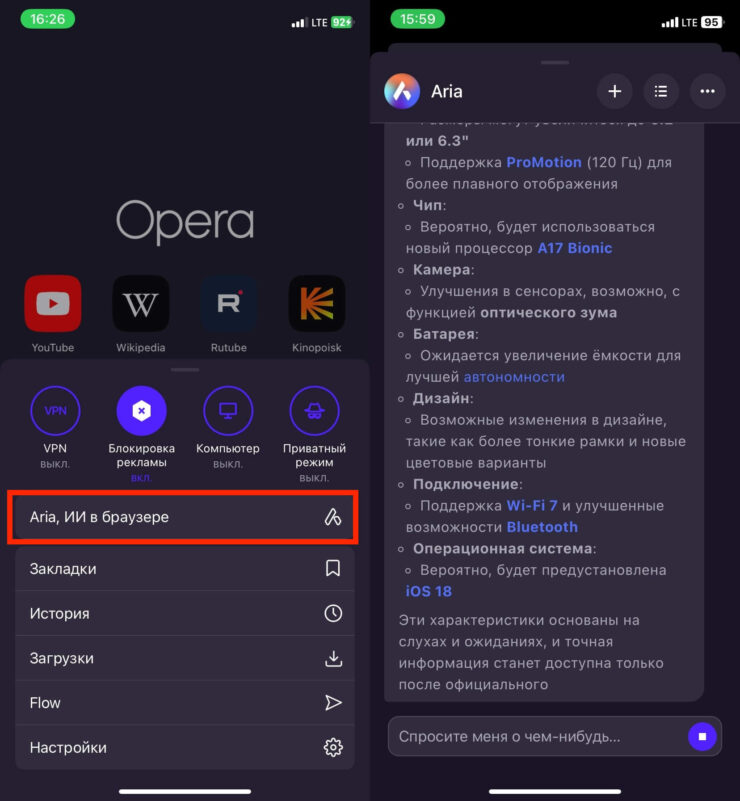The image size is (740, 801).
Task: Open Закладки bookmarks menu entry
Action: [x=184, y=568]
